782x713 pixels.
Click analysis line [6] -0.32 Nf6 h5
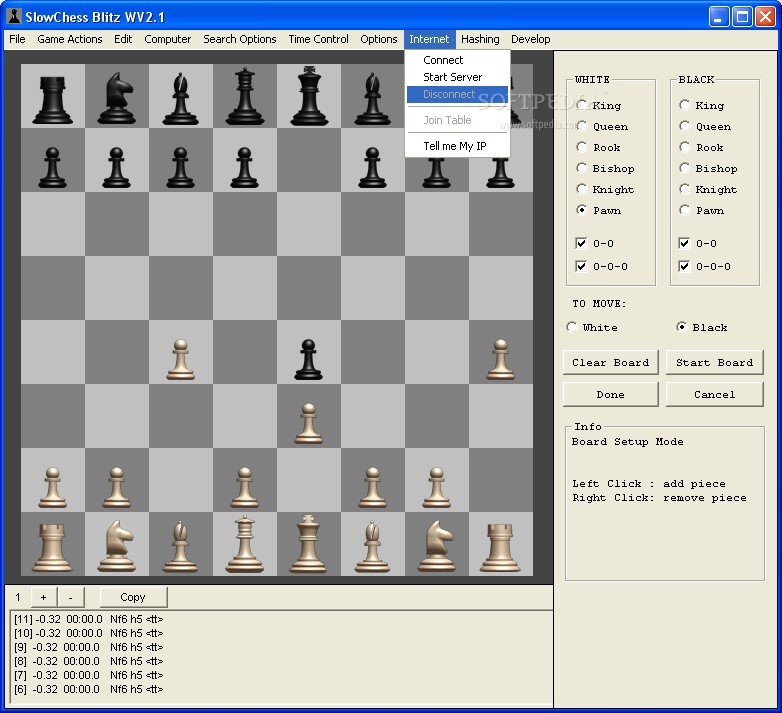tap(88, 689)
